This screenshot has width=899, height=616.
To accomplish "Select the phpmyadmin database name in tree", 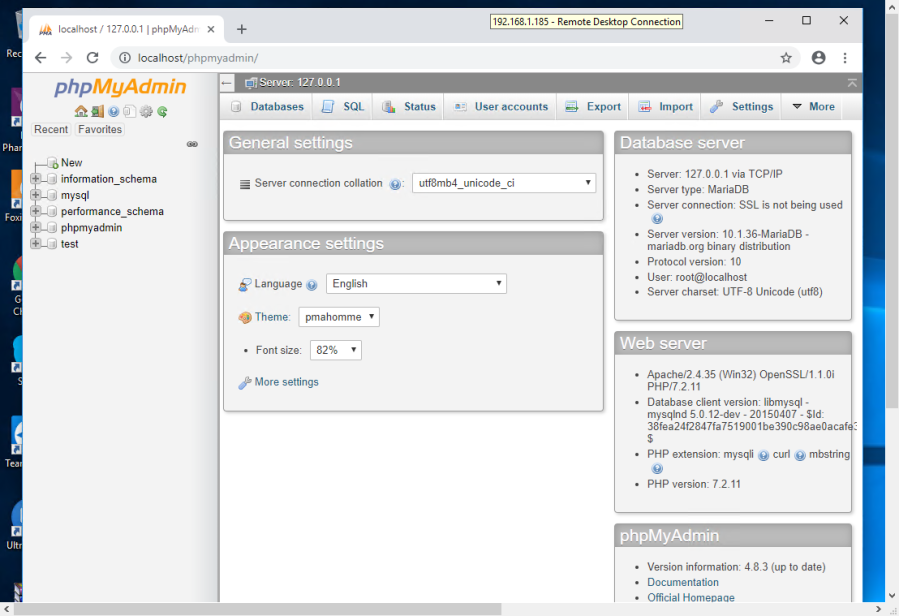I will [x=92, y=228].
